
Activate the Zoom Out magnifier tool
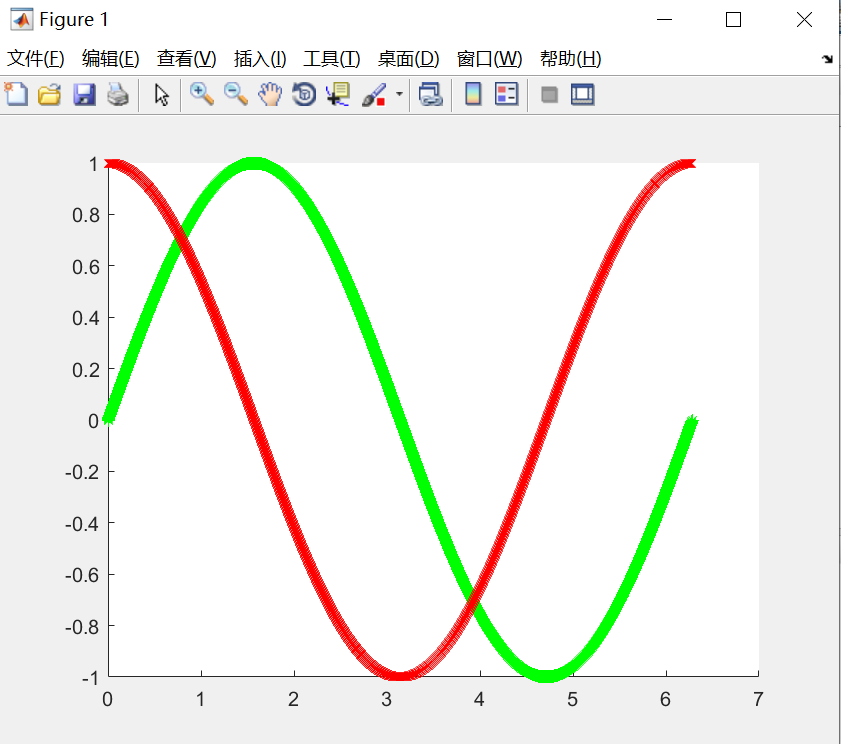(235, 94)
